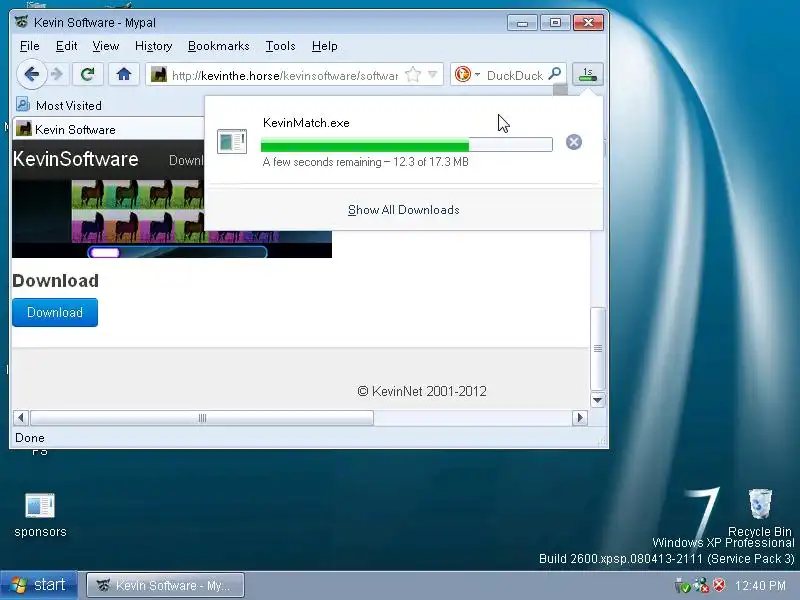
Task: Open the URL history dropdown arrow
Action: (433, 75)
